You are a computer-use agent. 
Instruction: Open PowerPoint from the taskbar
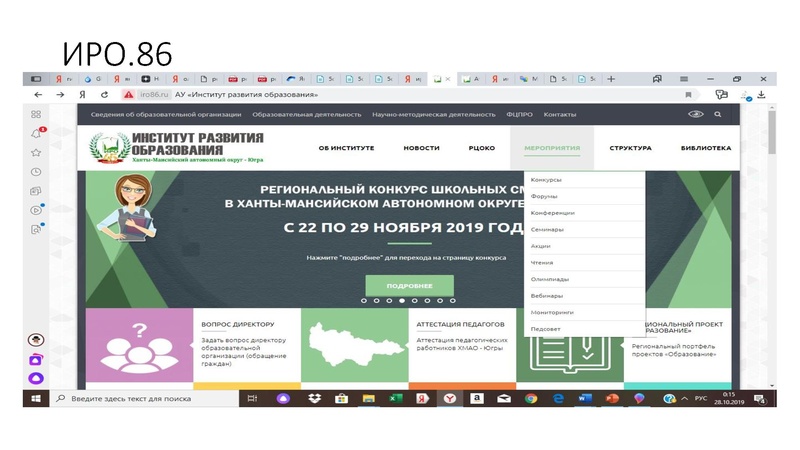click(x=612, y=398)
